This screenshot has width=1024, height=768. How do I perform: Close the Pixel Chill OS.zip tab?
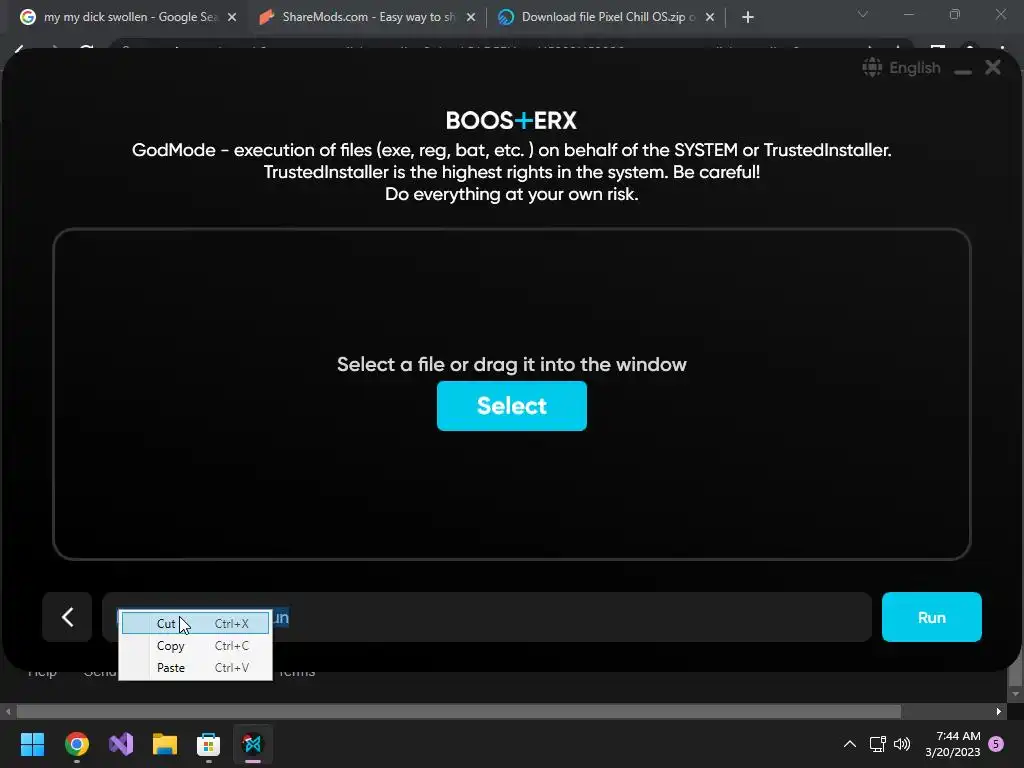click(x=710, y=18)
